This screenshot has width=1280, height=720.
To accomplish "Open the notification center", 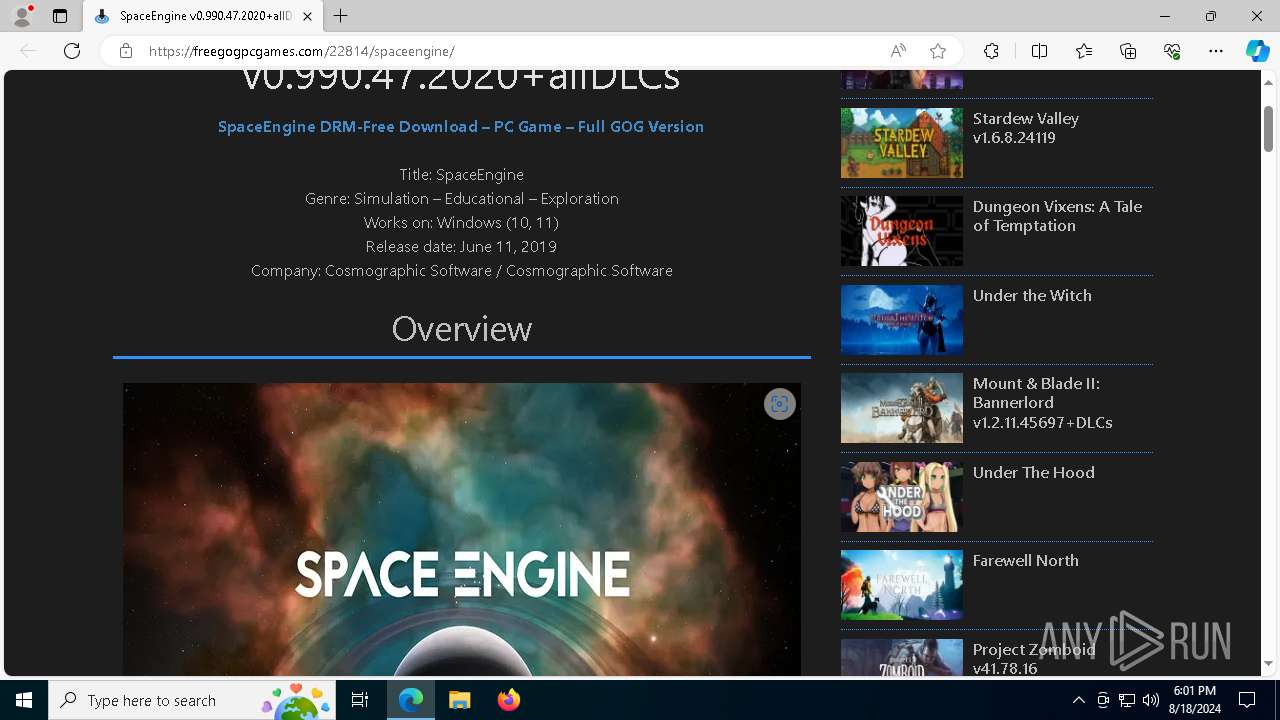I will point(1247,700).
